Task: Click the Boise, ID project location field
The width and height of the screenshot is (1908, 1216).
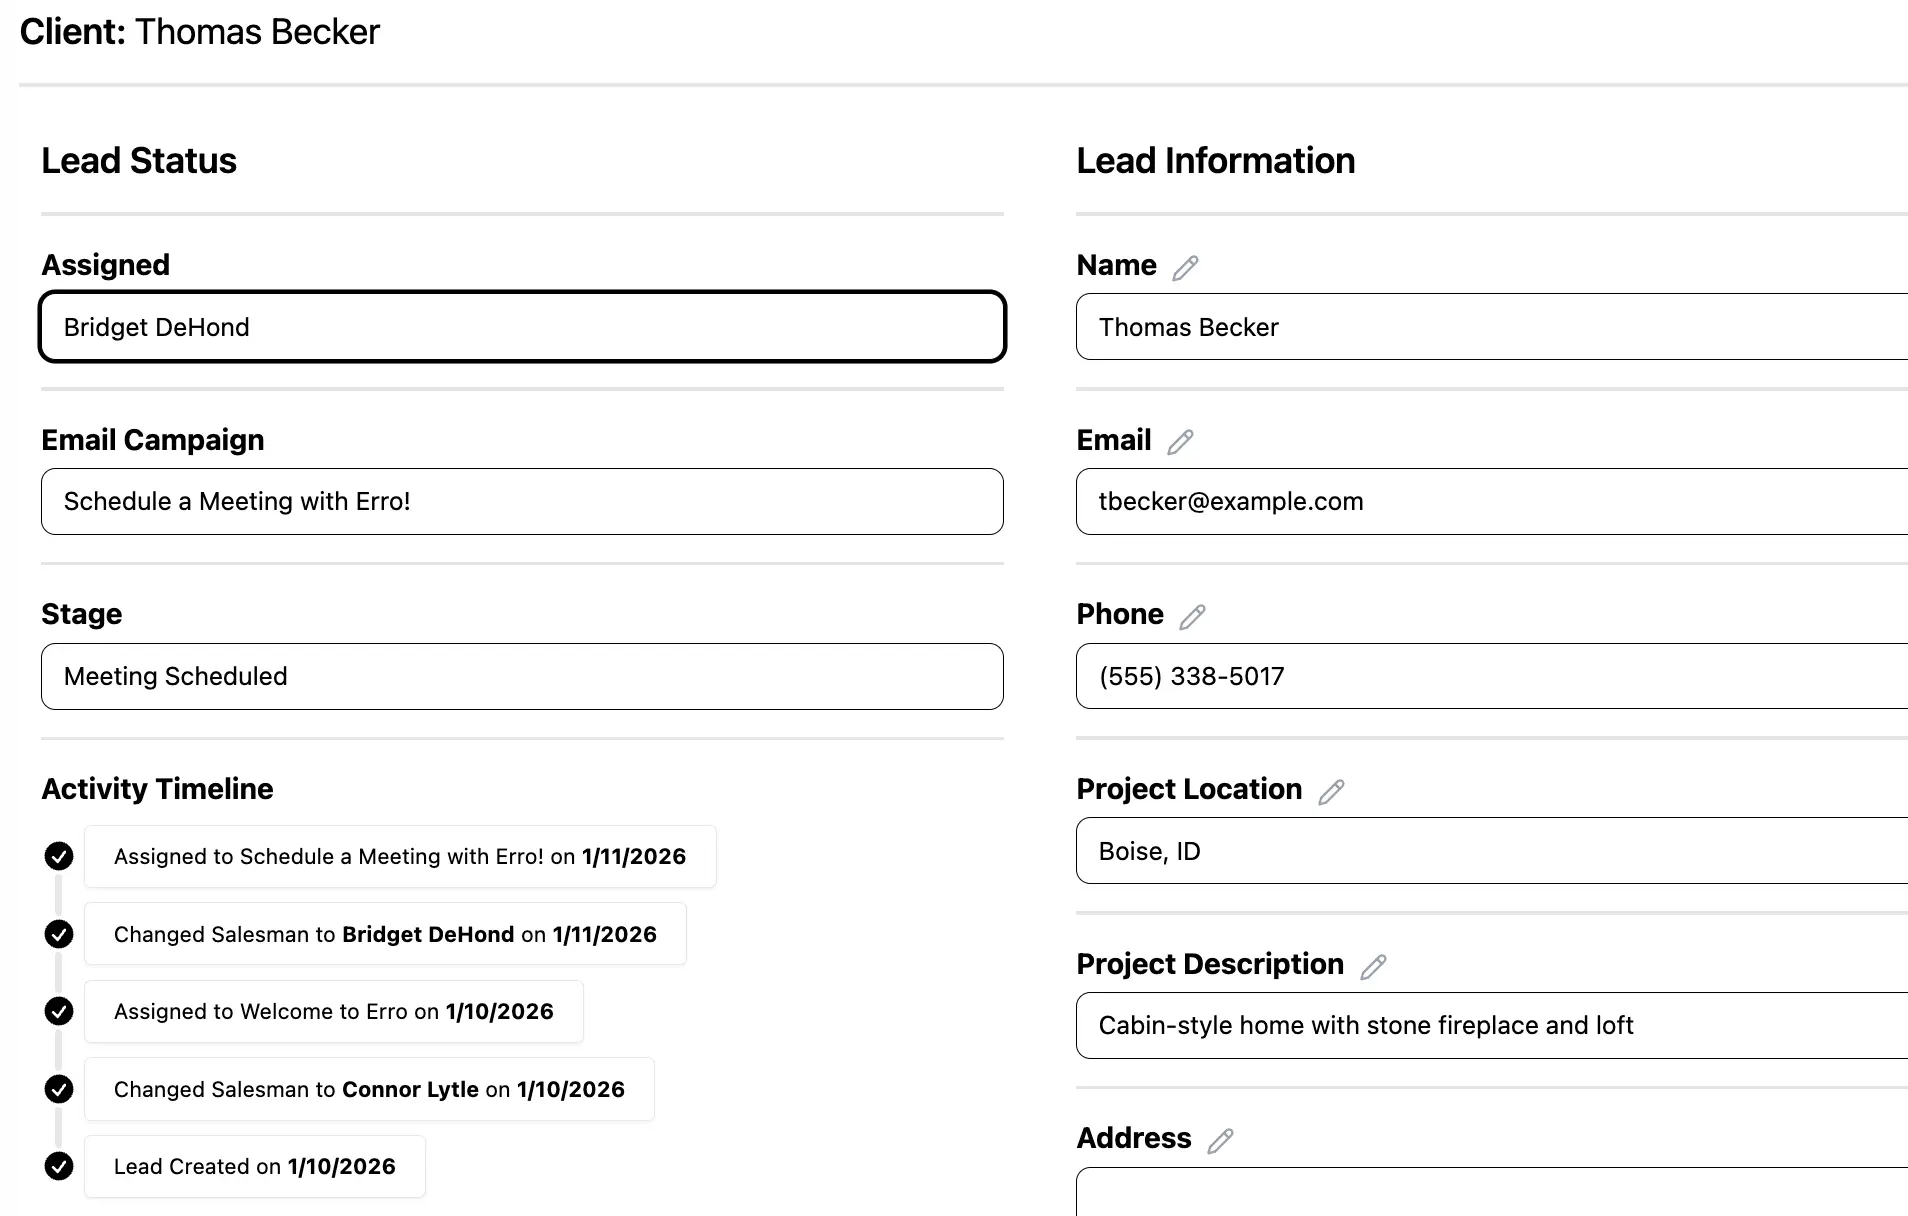Action: click(x=1490, y=851)
